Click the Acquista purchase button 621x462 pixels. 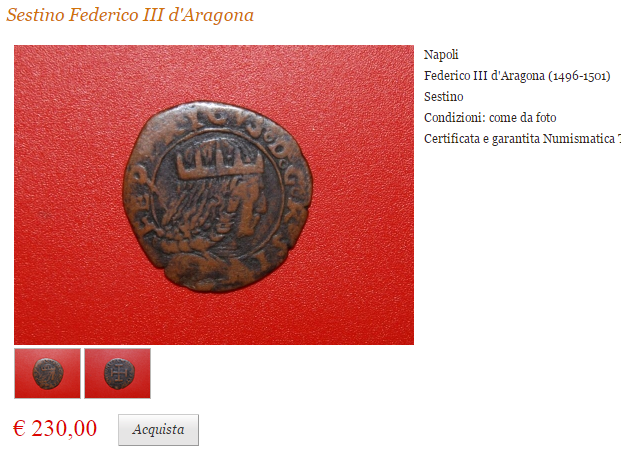[158, 430]
